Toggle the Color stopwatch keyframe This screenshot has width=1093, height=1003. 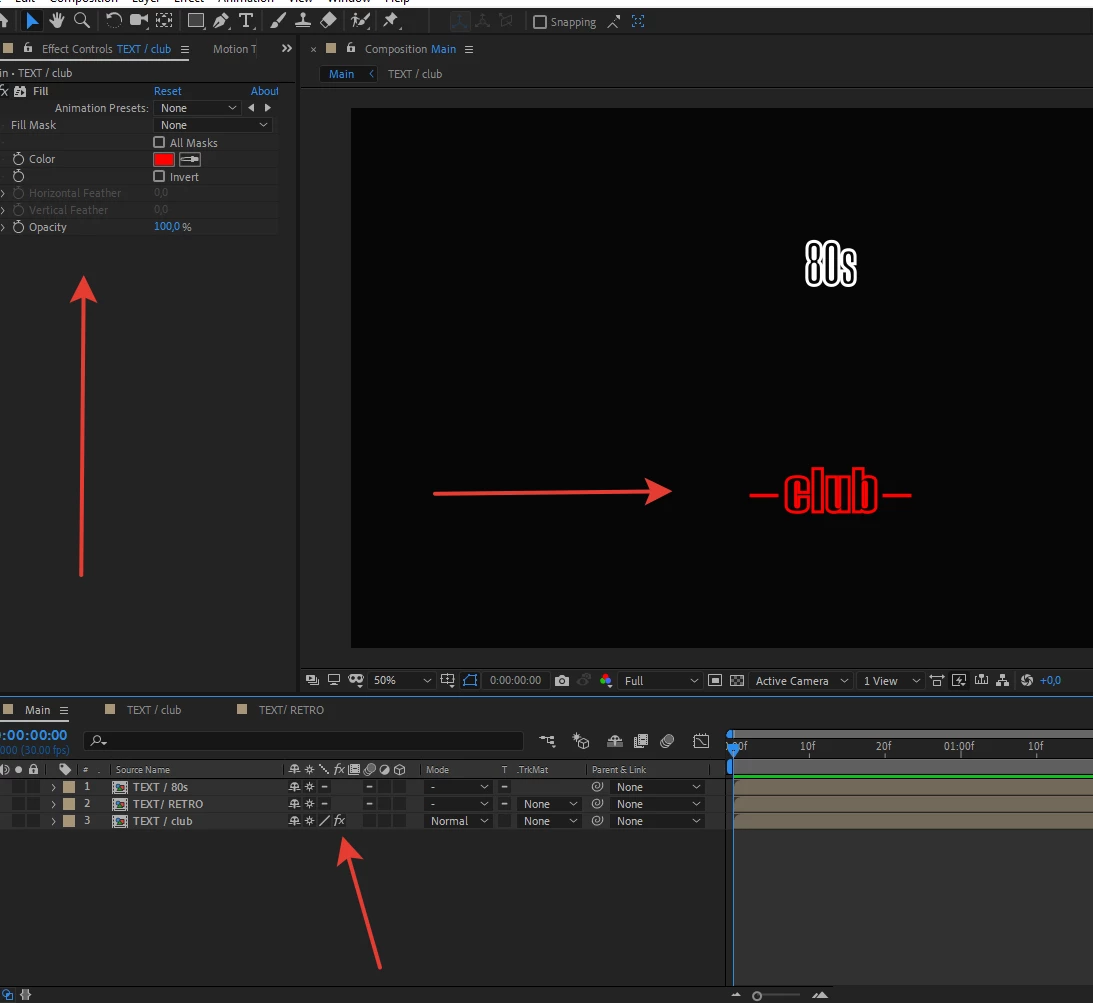click(19, 159)
